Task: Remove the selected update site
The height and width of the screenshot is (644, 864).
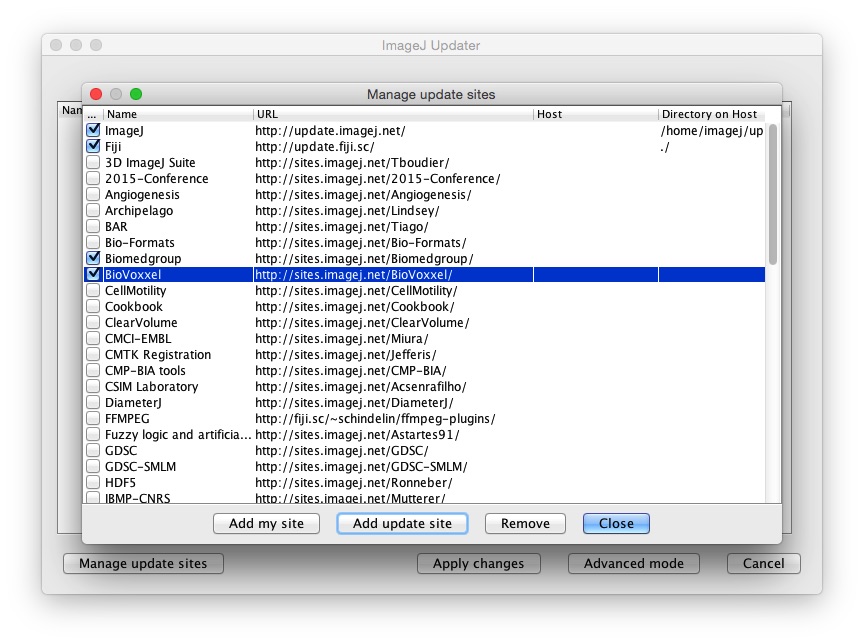Action: pyautogui.click(x=525, y=523)
